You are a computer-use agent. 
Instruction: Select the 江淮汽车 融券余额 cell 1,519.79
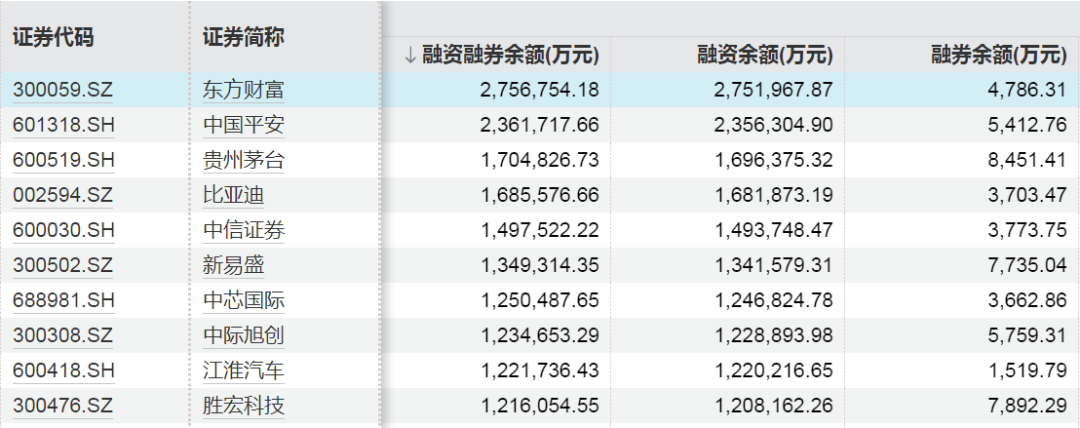(x=1027, y=371)
